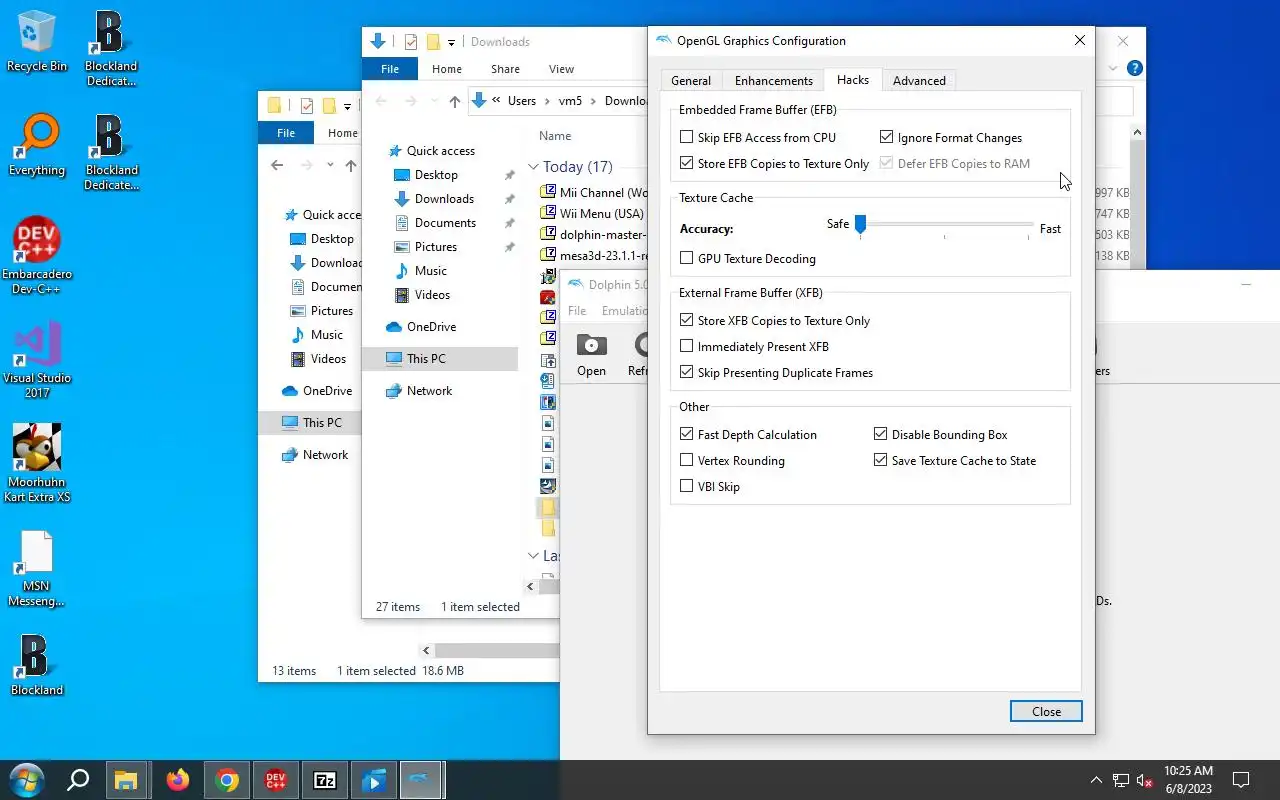
Task: Expand the ribbon chevron beside the Help icon
Action: [1113, 69]
